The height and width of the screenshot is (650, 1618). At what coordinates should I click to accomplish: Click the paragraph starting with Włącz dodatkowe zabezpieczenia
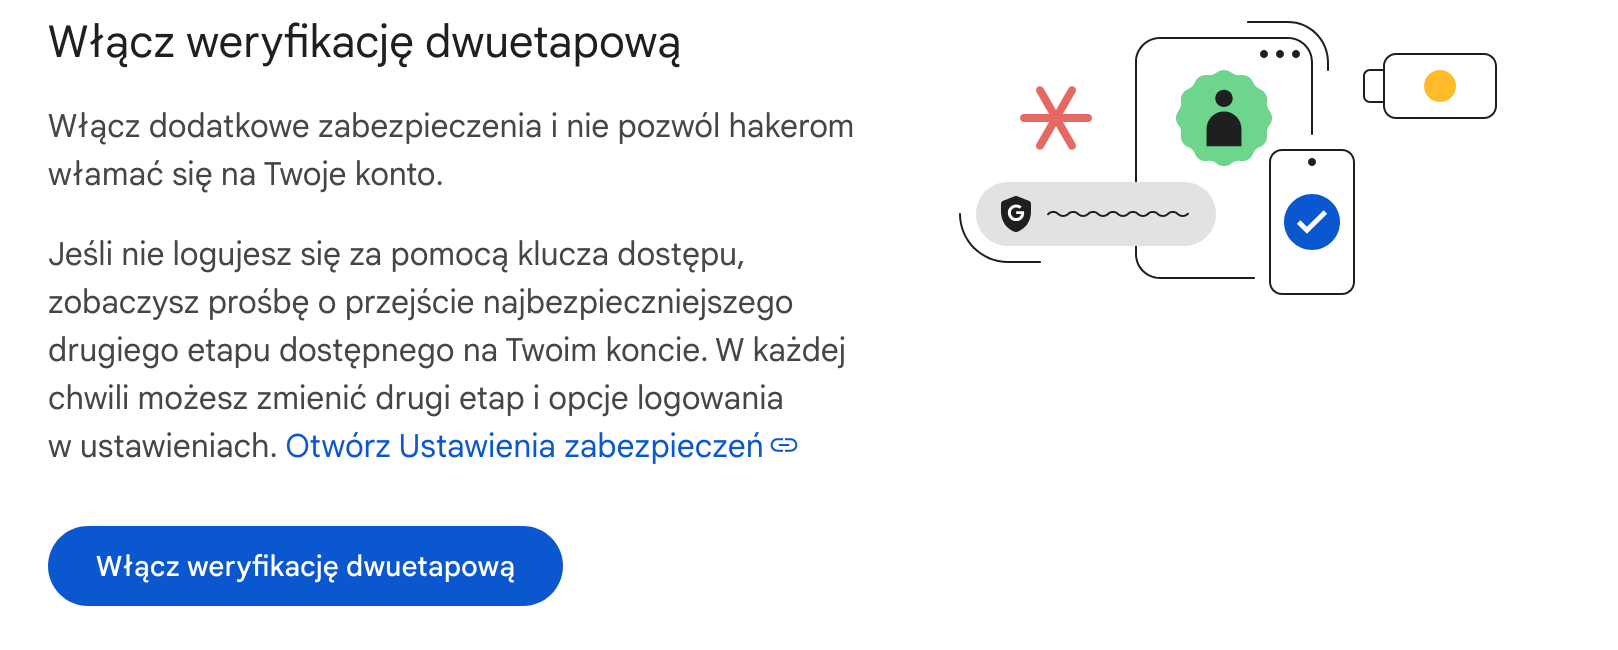pyautogui.click(x=450, y=127)
